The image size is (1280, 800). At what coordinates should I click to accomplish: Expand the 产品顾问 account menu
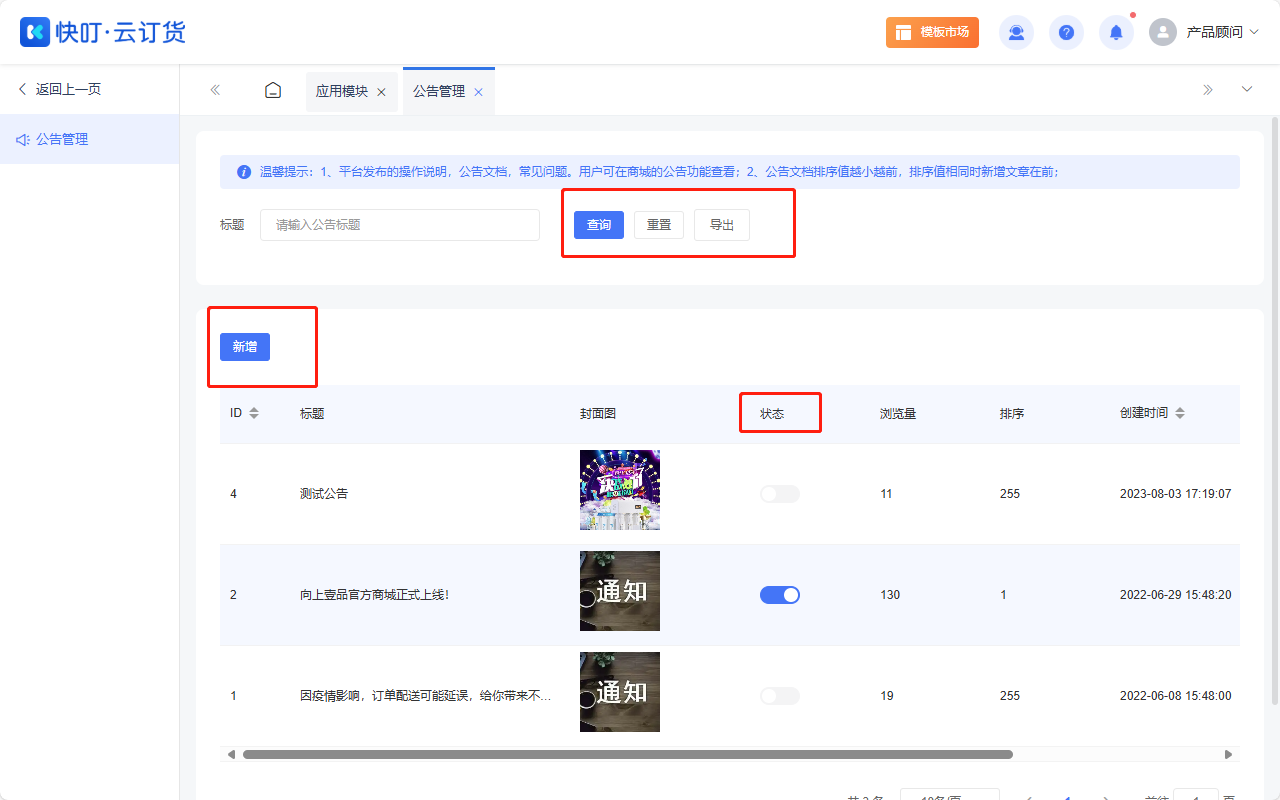point(1222,32)
